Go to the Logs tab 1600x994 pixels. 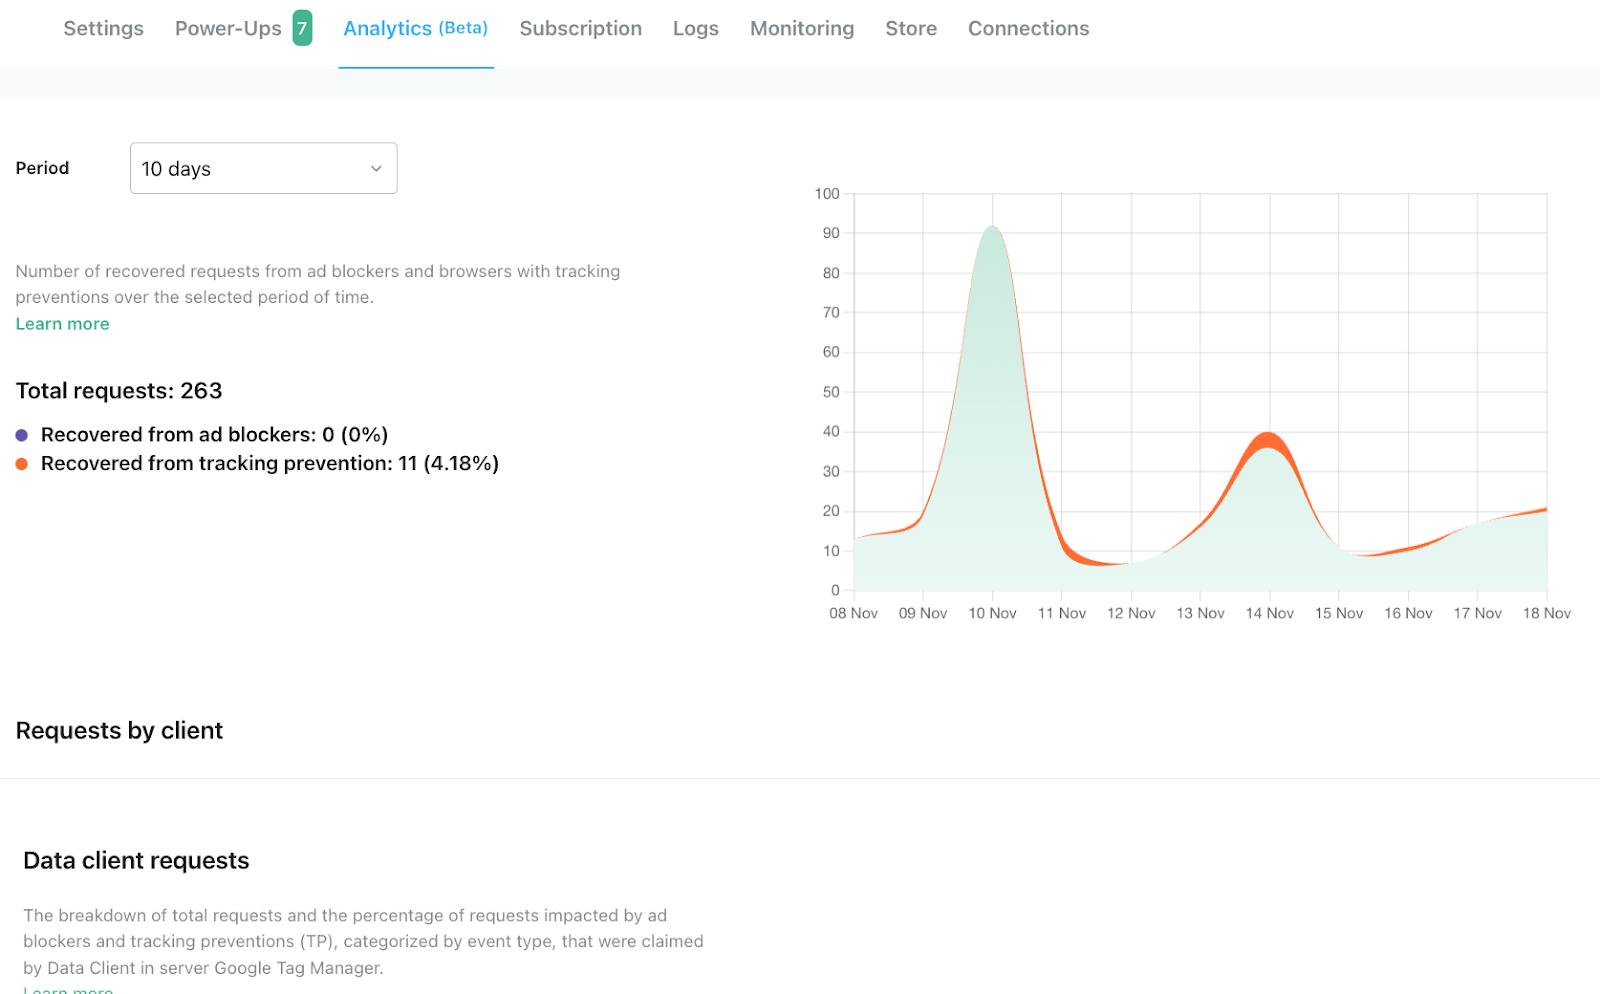pyautogui.click(x=695, y=28)
